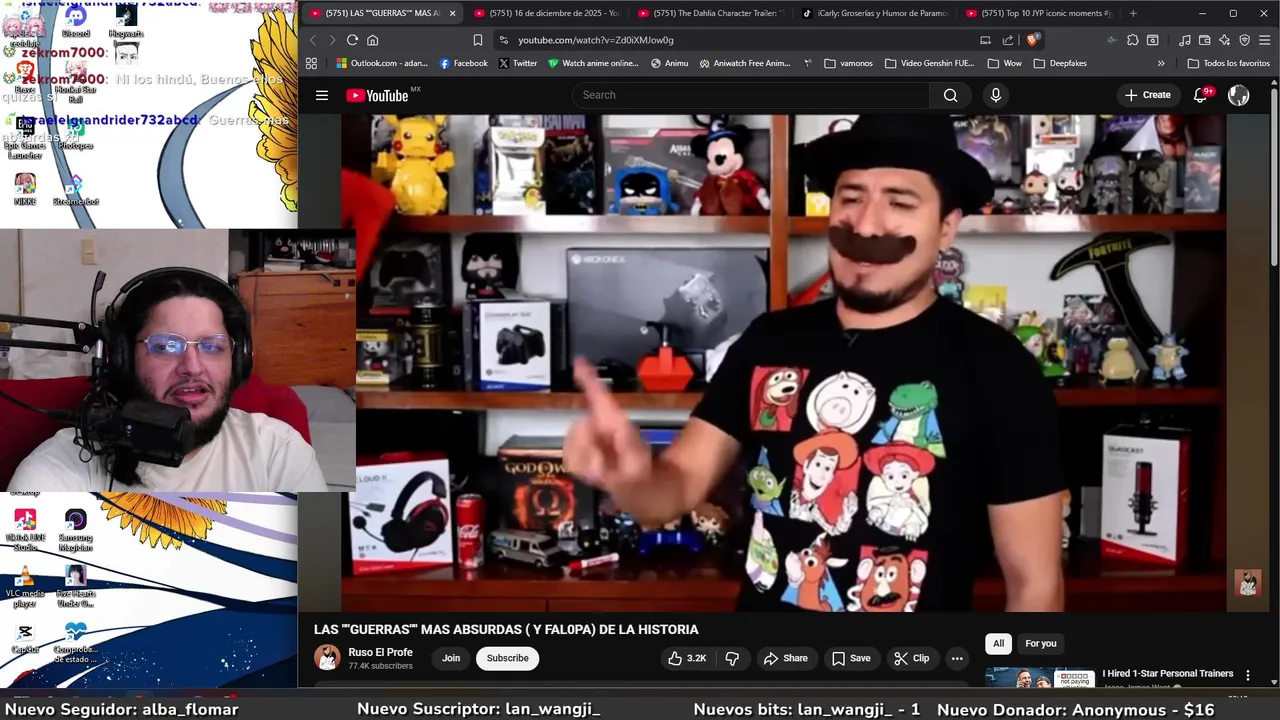The image size is (1280, 720).
Task: Subscribe to Ruso El Profe channel
Action: click(507, 658)
